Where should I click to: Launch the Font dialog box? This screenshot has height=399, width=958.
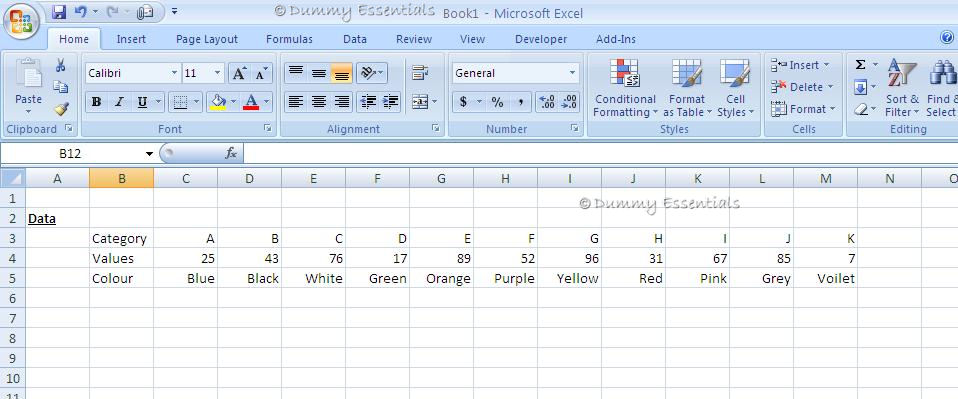[x=268, y=129]
